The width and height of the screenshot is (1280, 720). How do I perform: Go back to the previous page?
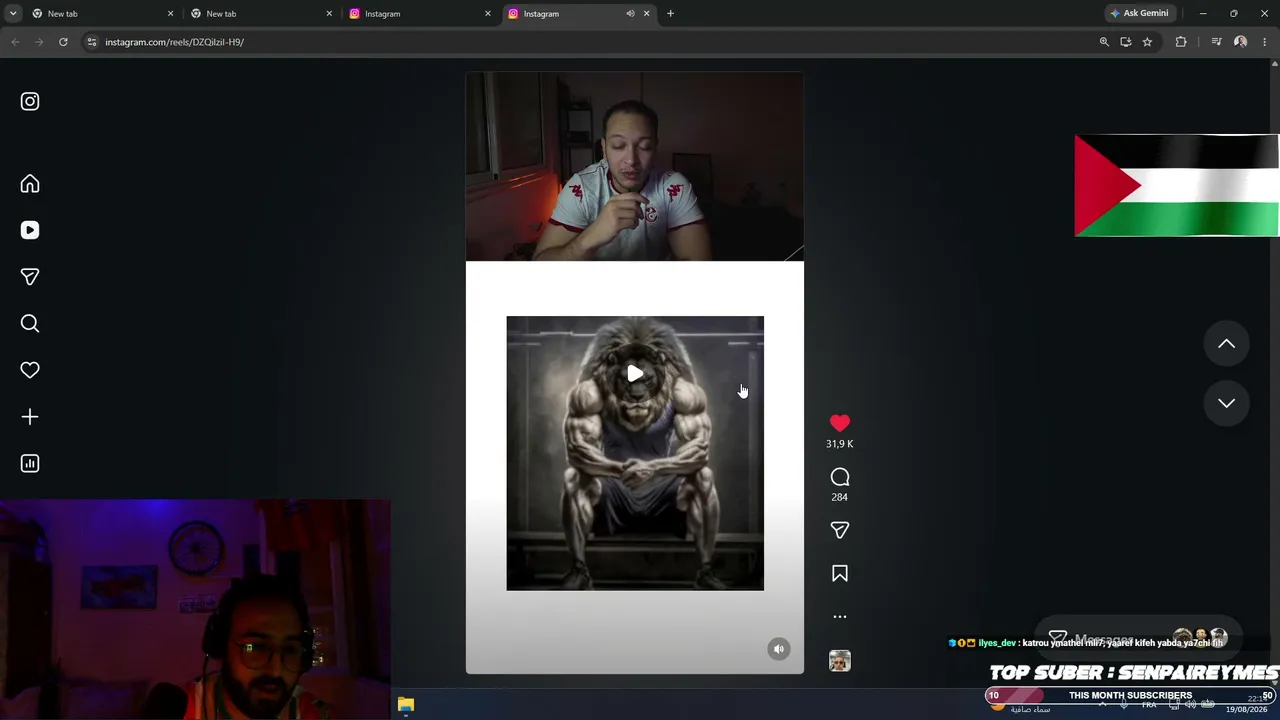(x=15, y=42)
